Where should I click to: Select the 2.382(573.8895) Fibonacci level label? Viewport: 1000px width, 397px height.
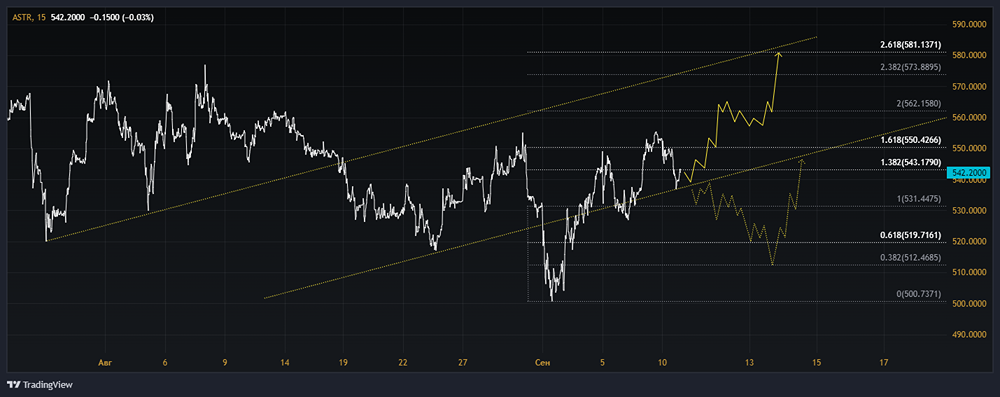[910, 68]
